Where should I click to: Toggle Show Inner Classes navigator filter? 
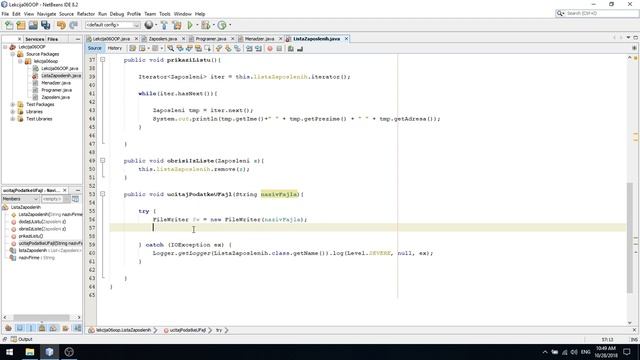point(53,328)
